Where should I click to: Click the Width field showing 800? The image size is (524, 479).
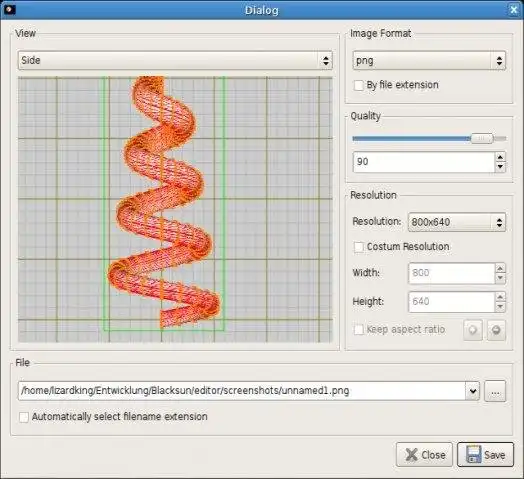tap(451, 273)
